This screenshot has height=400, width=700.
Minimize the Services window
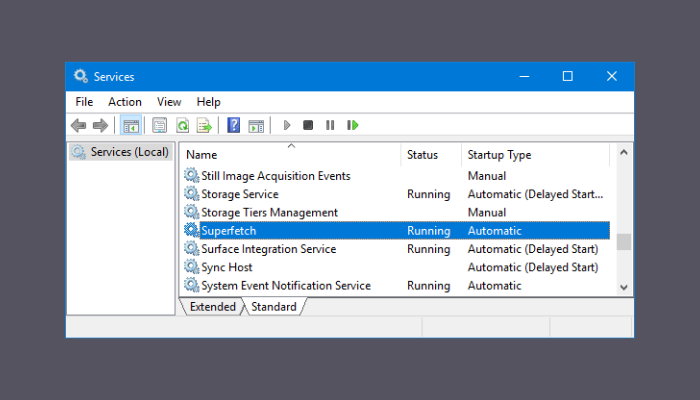tap(525, 76)
